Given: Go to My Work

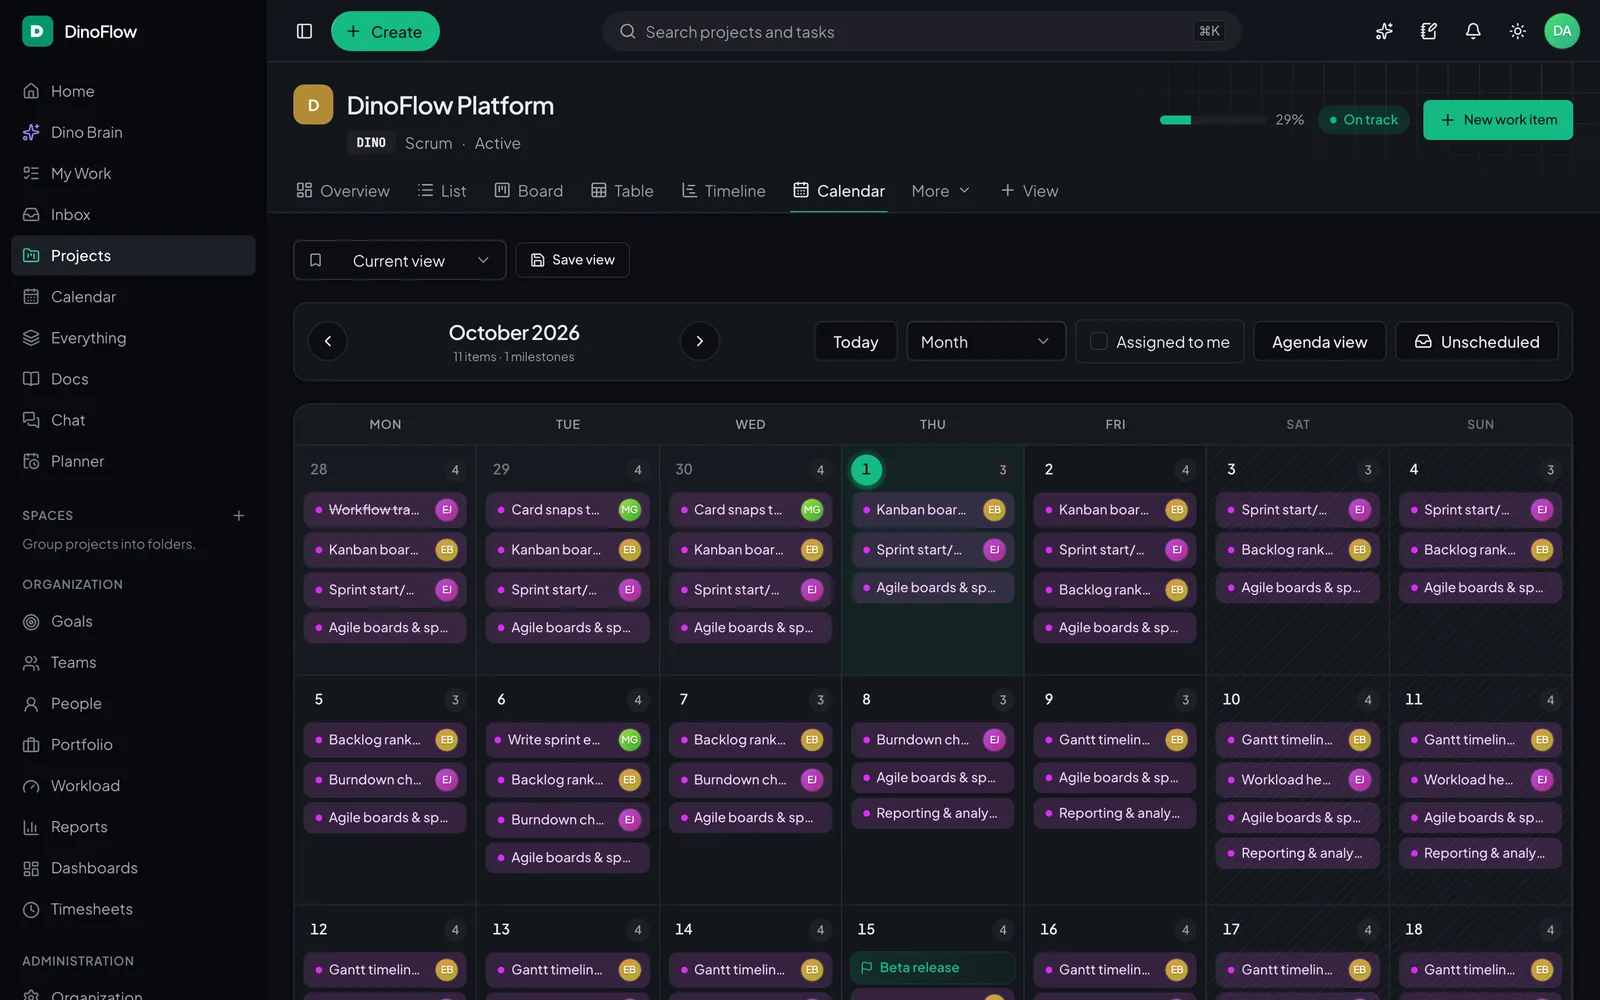Looking at the screenshot, I should tap(133, 173).
